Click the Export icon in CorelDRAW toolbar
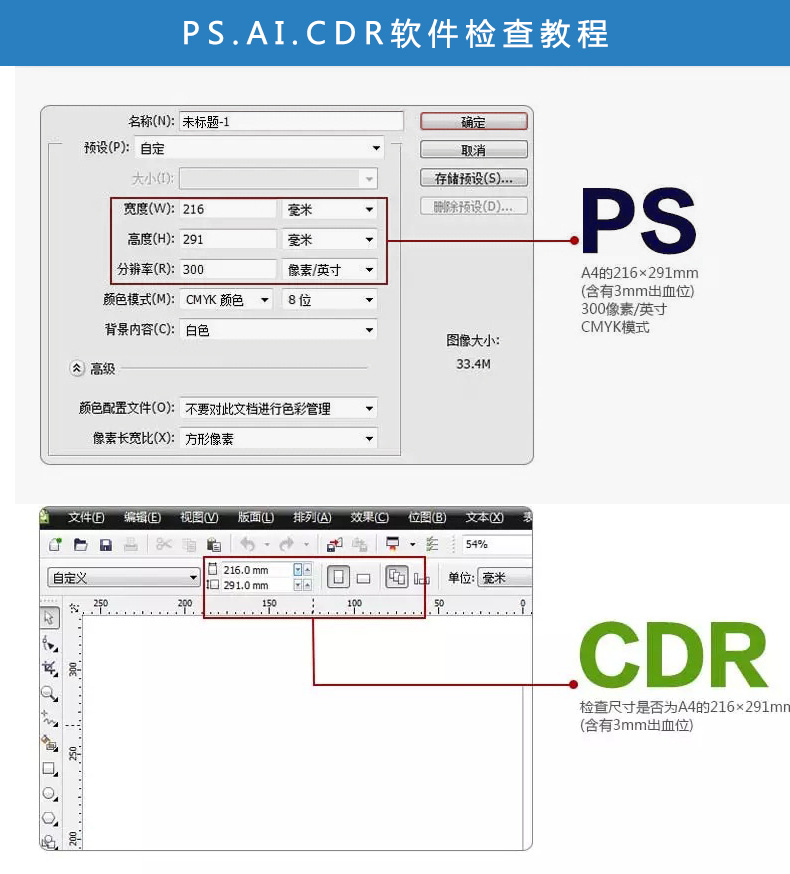 tap(360, 544)
